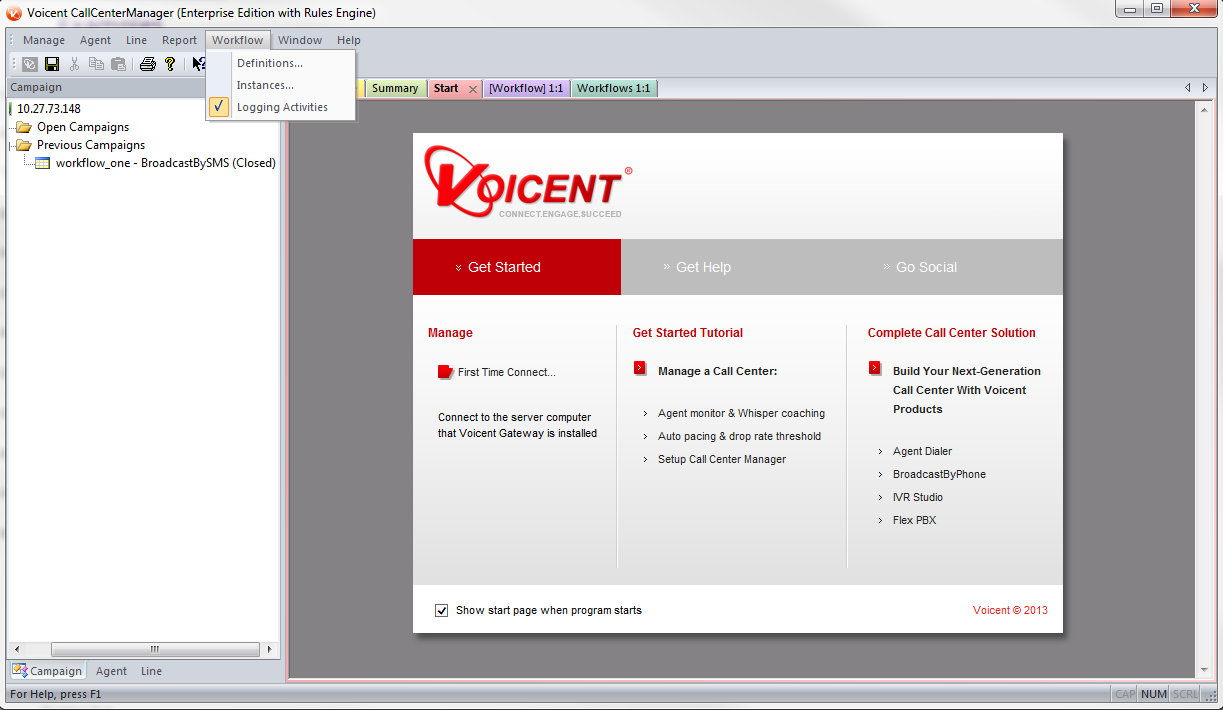This screenshot has height=710, width=1223.
Task: Click the Campaign panel scroll left arrow
Action: 16,649
